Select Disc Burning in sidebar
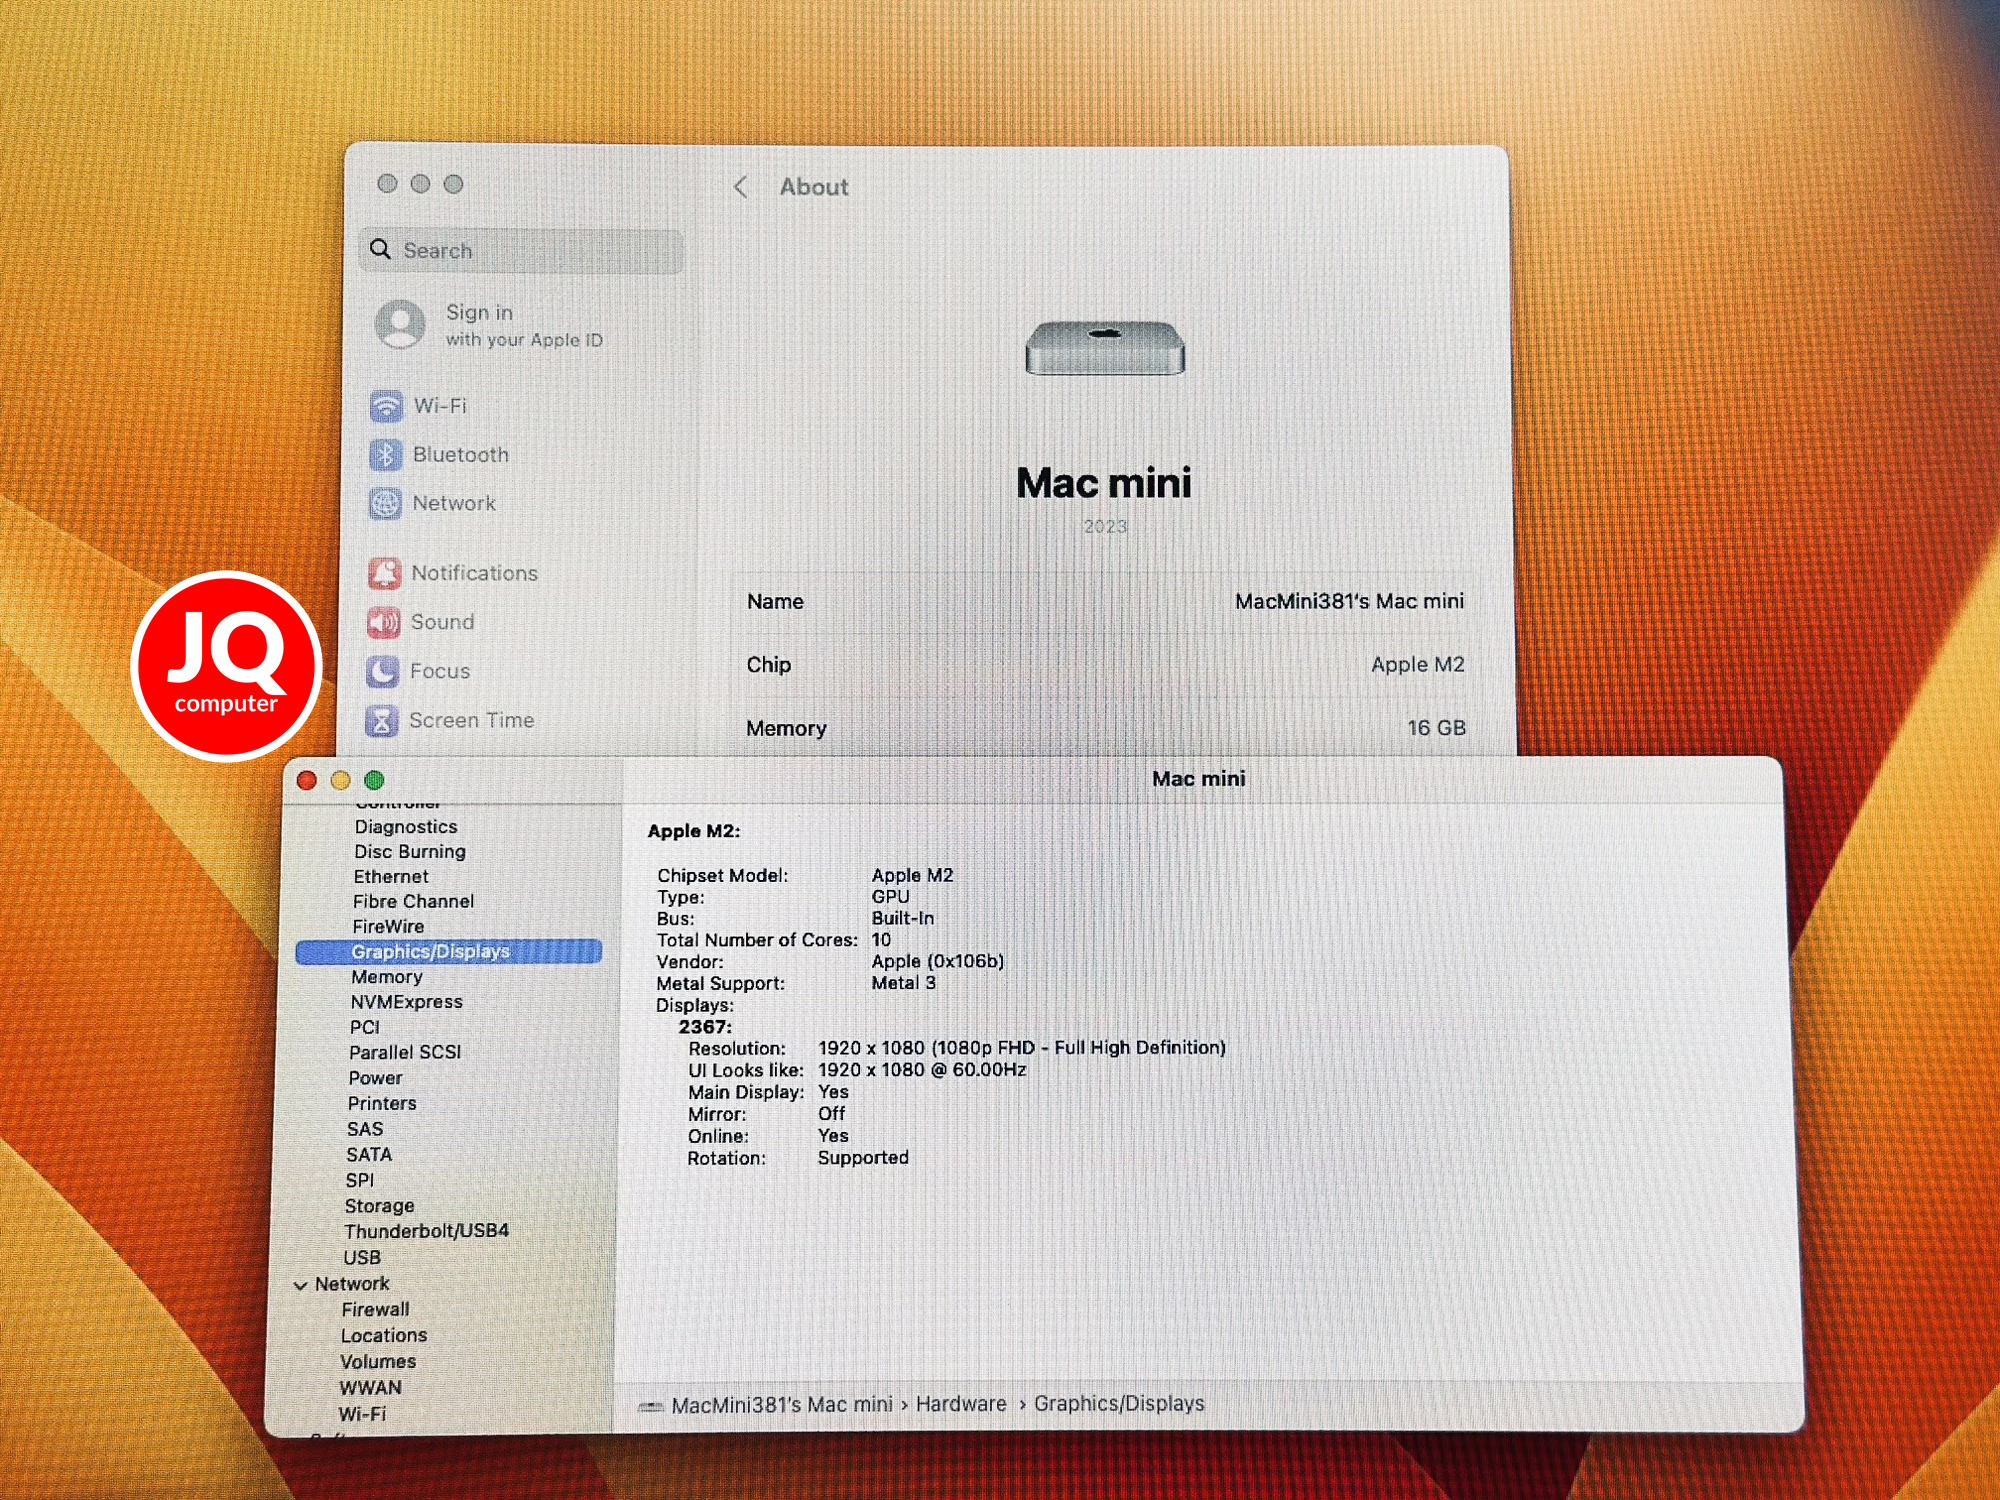2000x1500 pixels. point(410,852)
